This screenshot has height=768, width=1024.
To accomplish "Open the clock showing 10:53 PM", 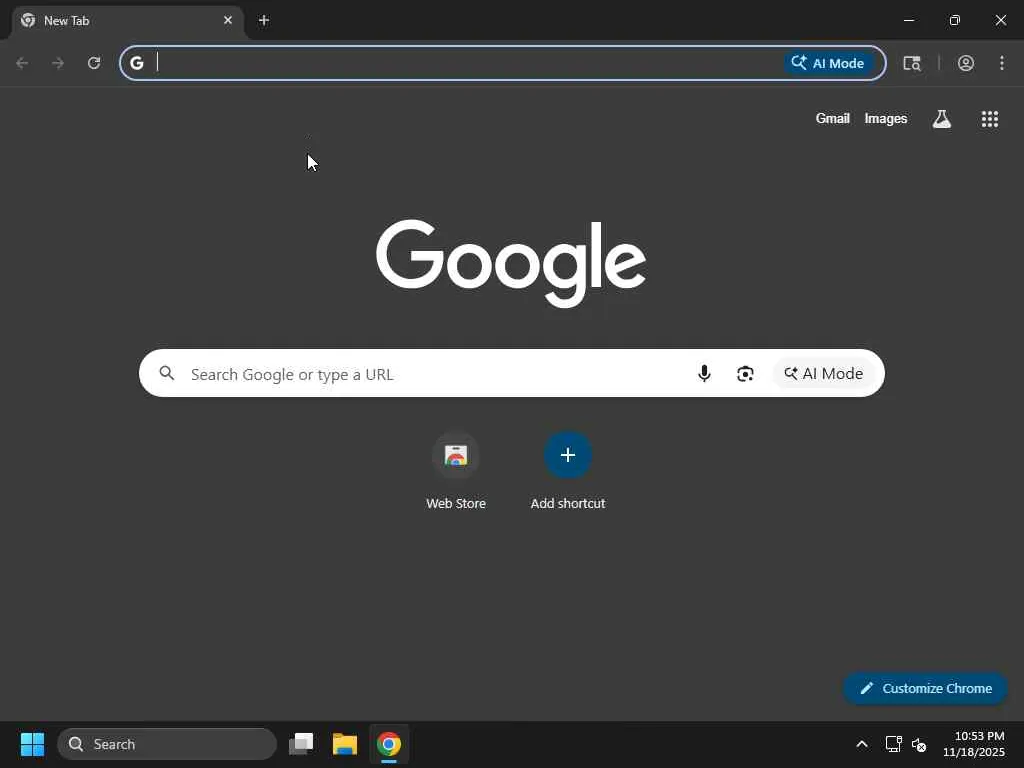I will coord(974,744).
